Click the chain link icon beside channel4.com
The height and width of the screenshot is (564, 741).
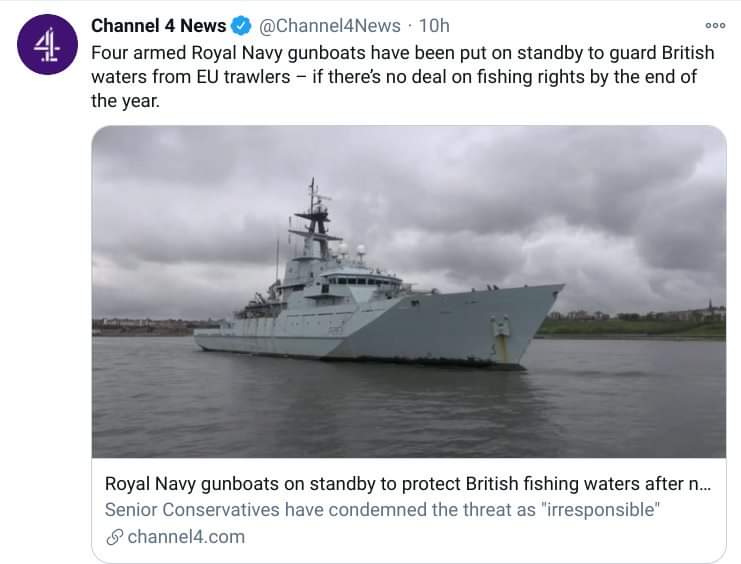(113, 537)
